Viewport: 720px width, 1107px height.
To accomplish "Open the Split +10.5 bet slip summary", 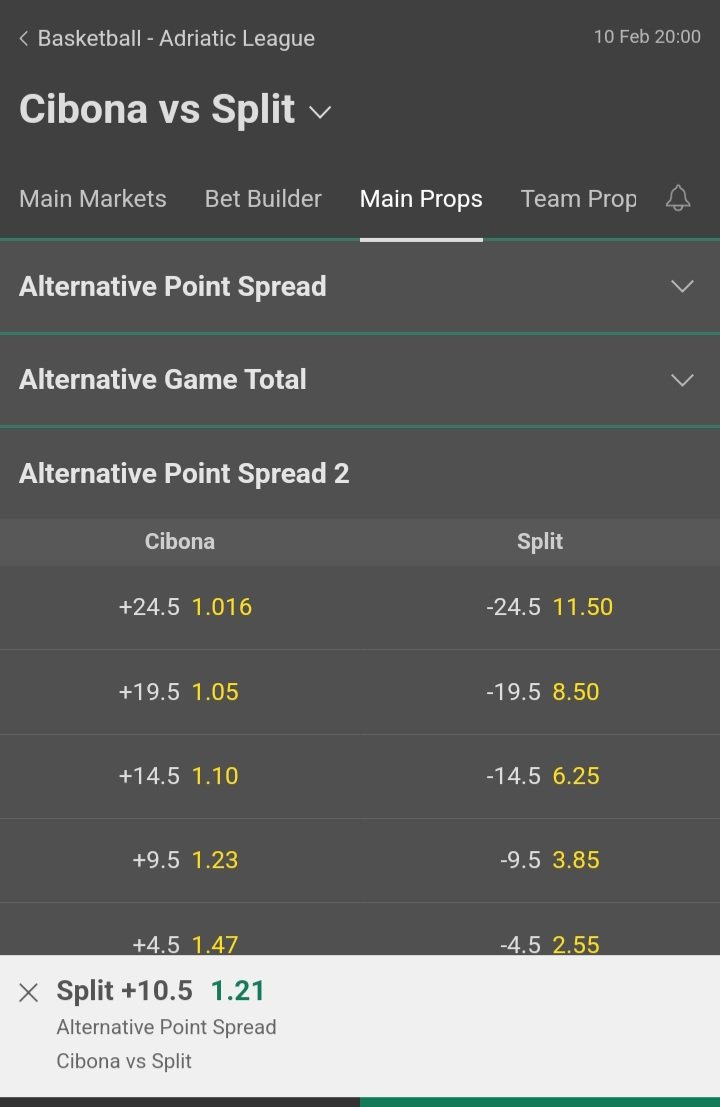I will 360,1026.
